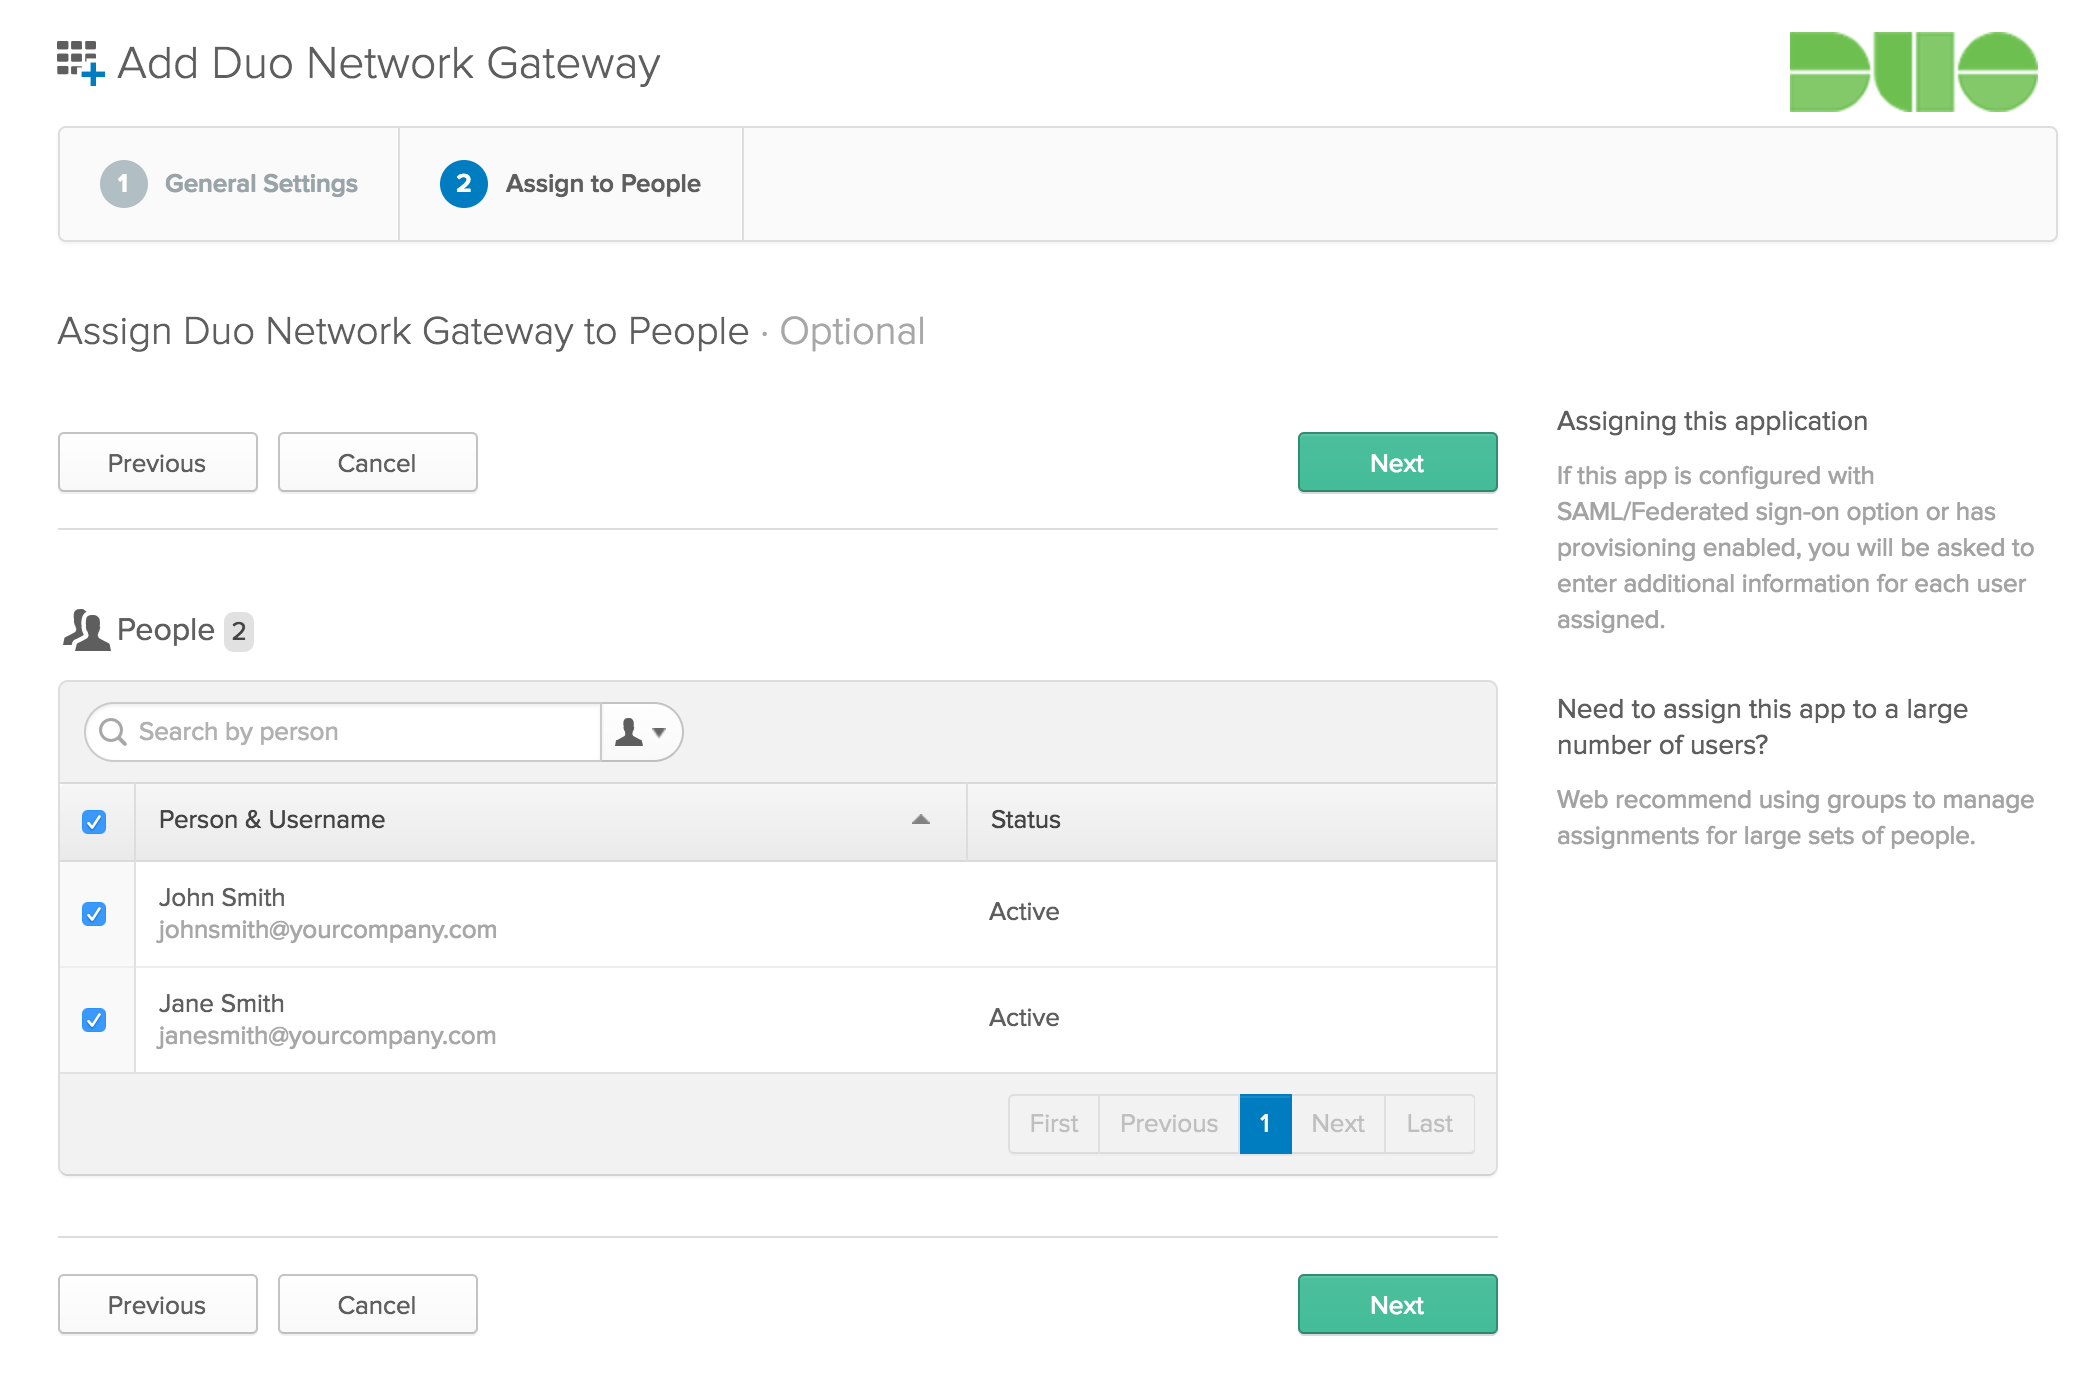Click the bottom Previous button
Viewport: 2082px width, 1384px height.
(x=158, y=1304)
